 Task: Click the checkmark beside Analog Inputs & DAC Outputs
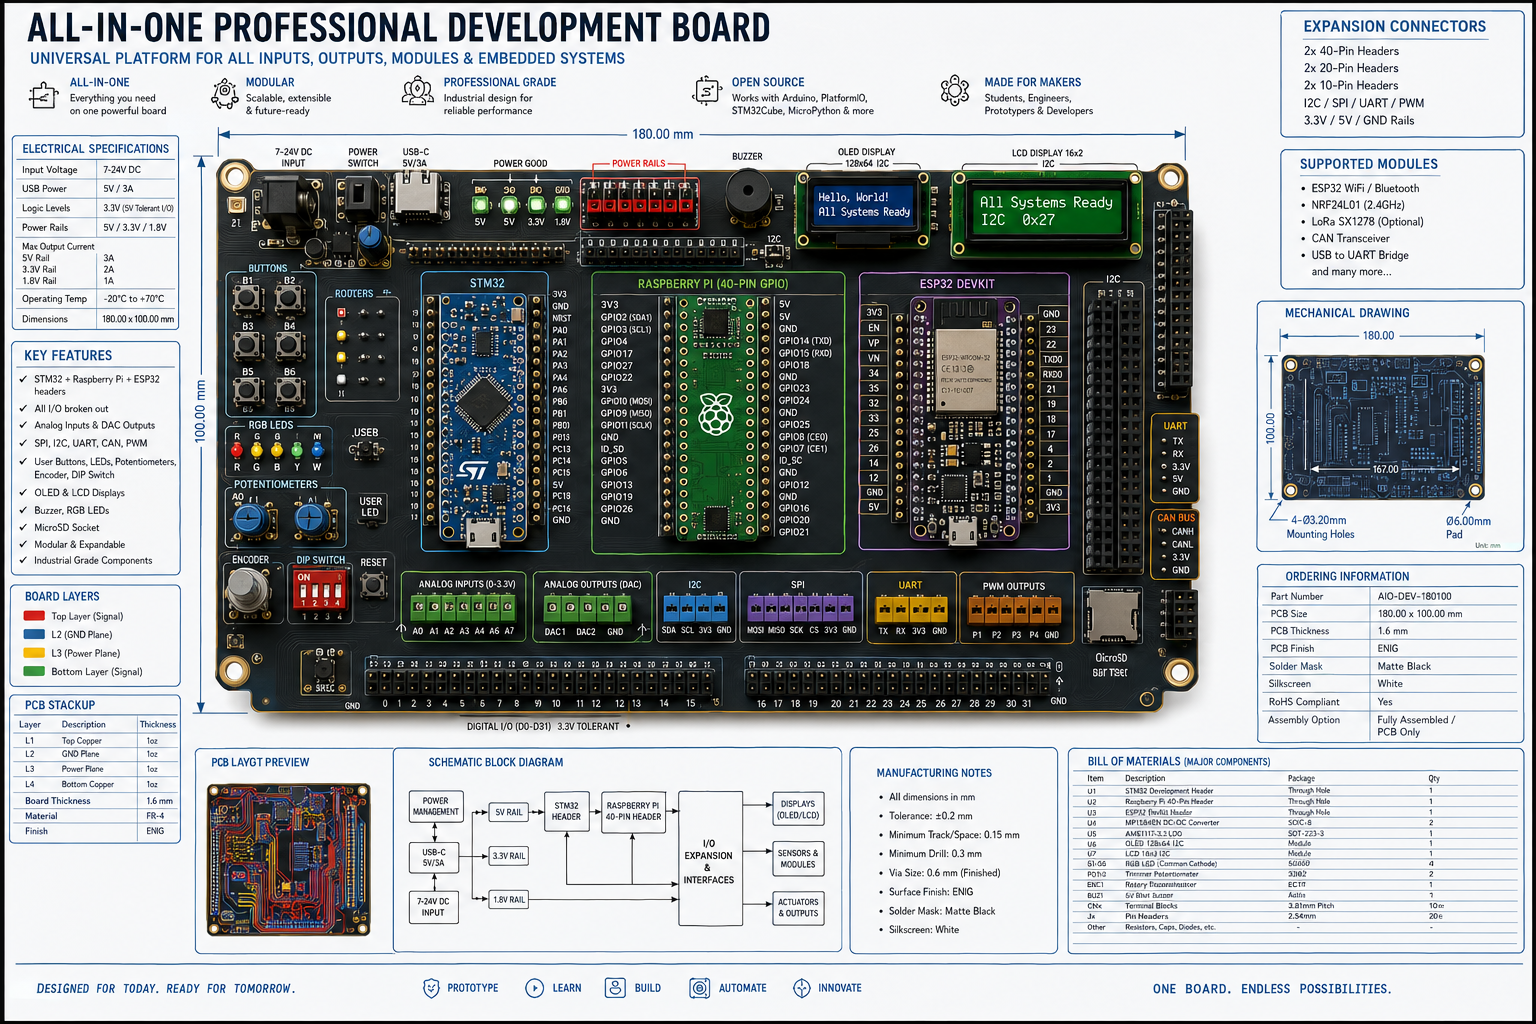pos(23,425)
